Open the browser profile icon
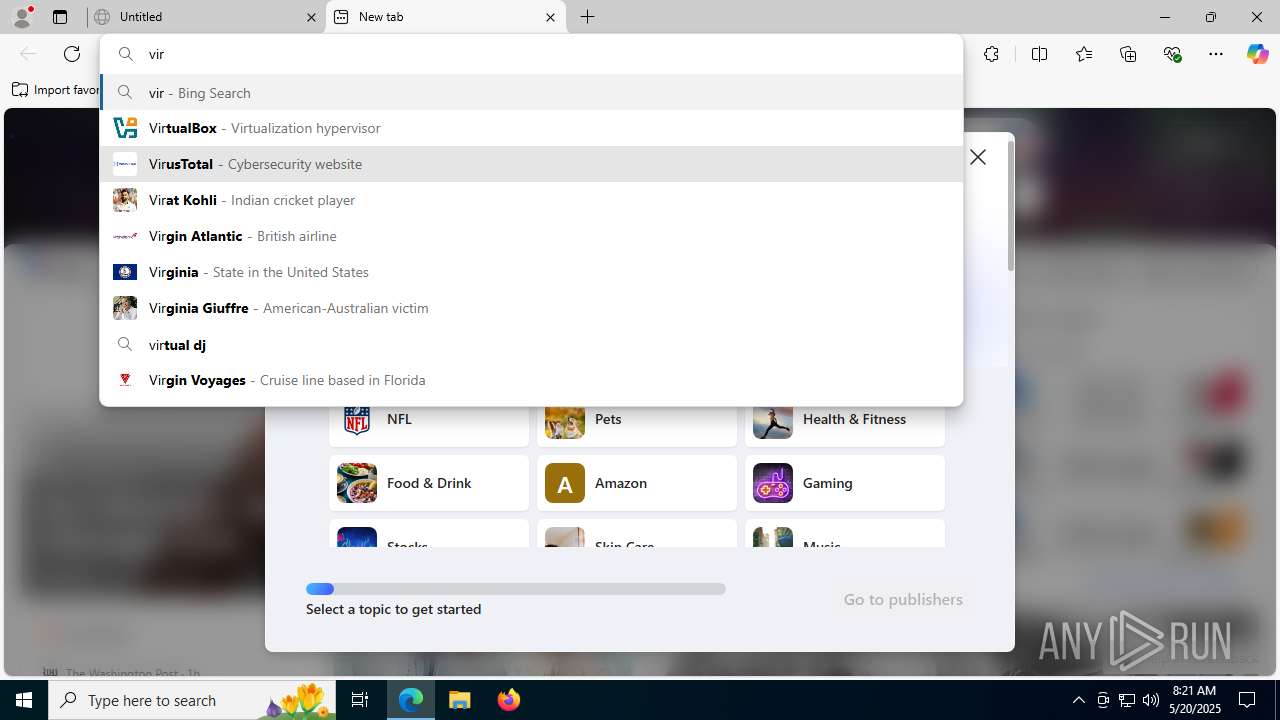This screenshot has height=720, width=1280. click(22, 17)
